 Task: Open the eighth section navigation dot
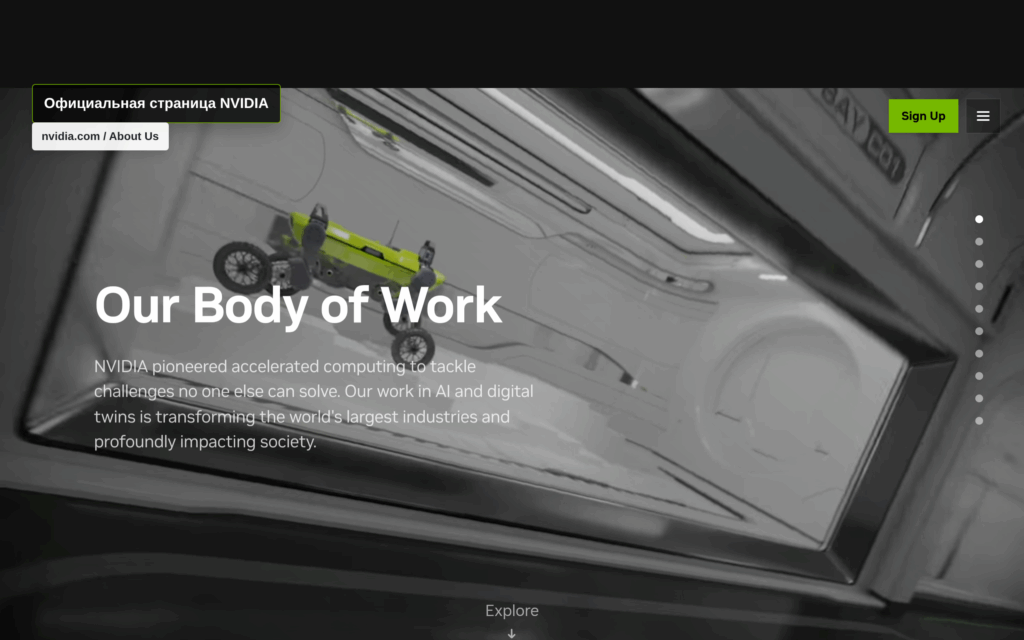(x=979, y=376)
